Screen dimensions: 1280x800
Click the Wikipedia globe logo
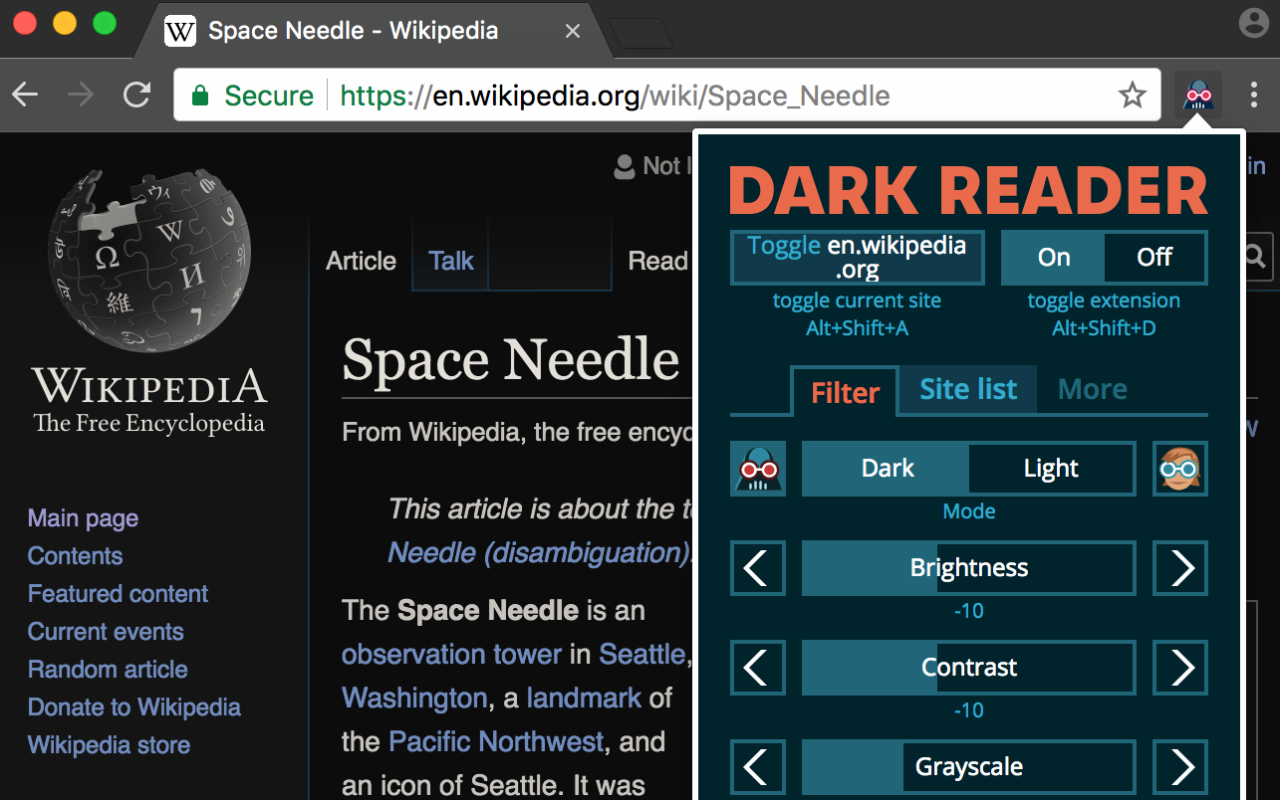(148, 256)
